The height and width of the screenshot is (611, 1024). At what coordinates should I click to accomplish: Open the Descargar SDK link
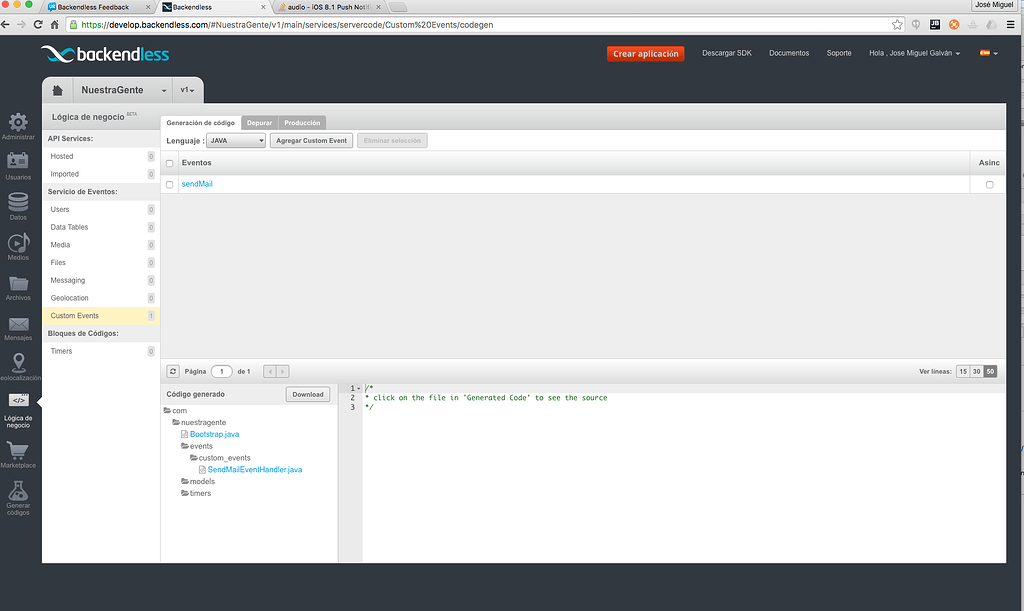727,53
